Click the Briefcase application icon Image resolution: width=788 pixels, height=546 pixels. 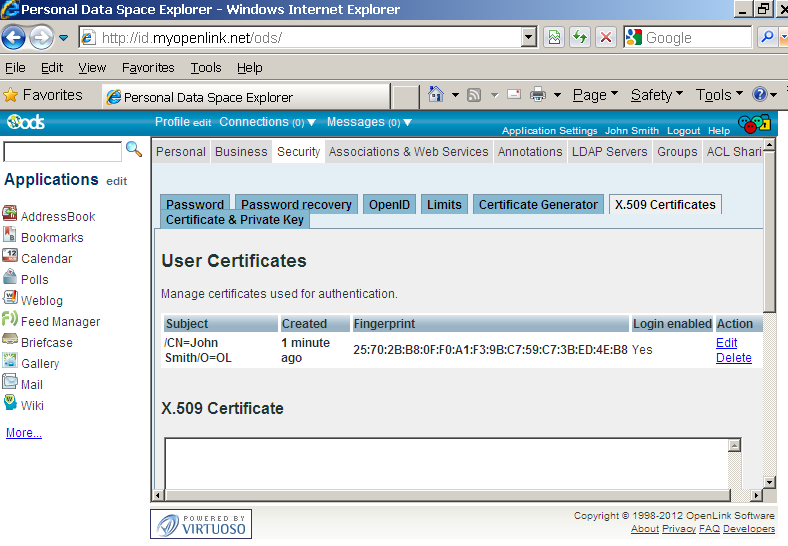click(10, 341)
